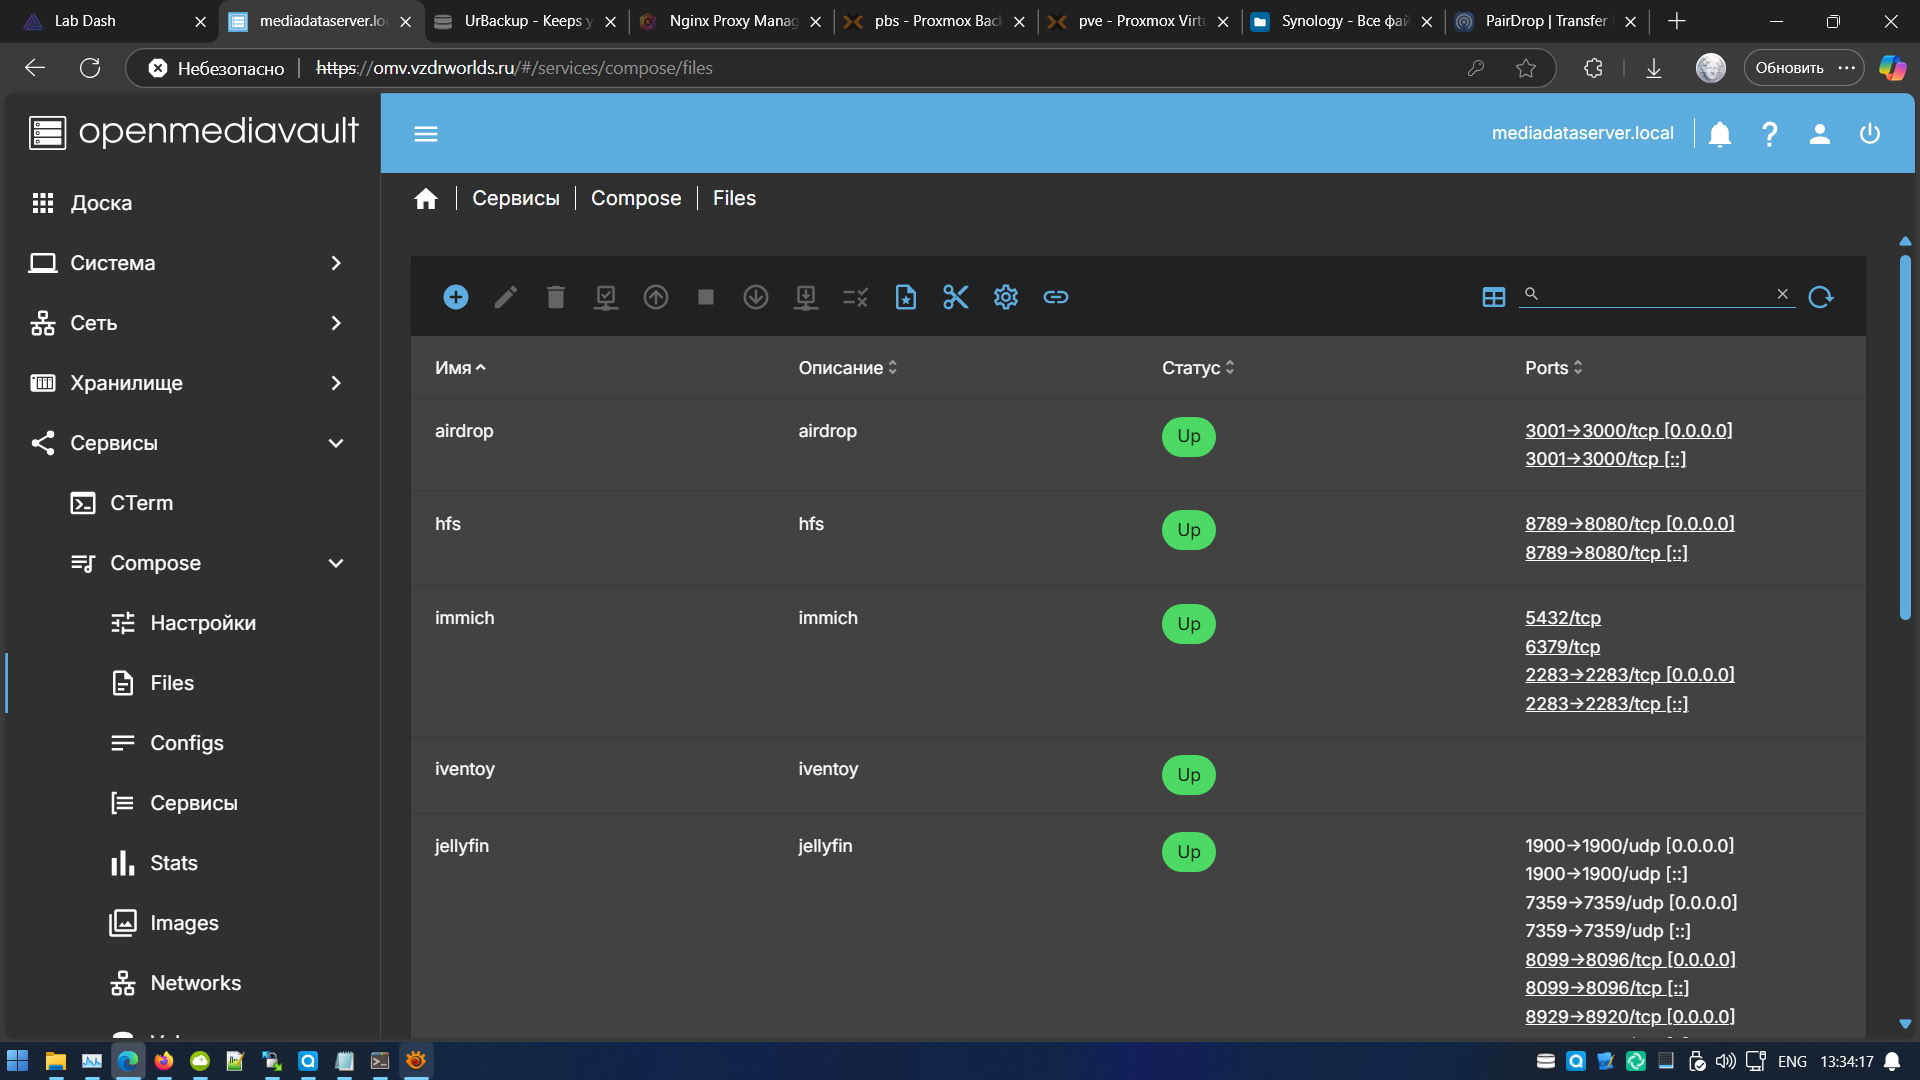Viewport: 1920px width, 1080px height.
Task: Click the scissors prune icon in toolbar
Action: pyautogui.click(x=955, y=297)
